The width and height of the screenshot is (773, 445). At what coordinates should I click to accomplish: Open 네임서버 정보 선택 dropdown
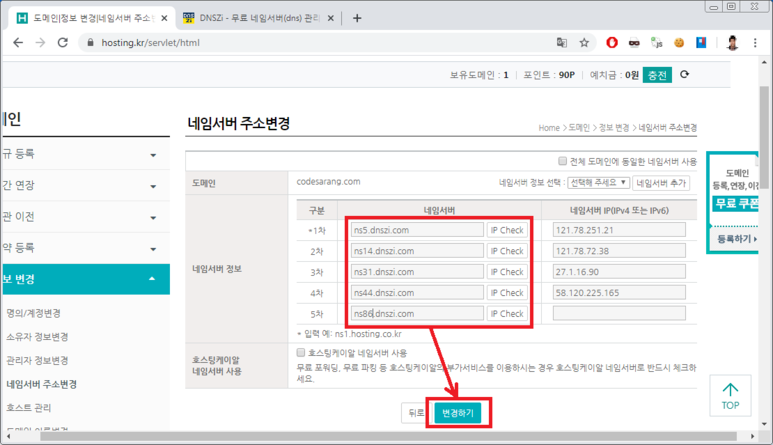(598, 183)
